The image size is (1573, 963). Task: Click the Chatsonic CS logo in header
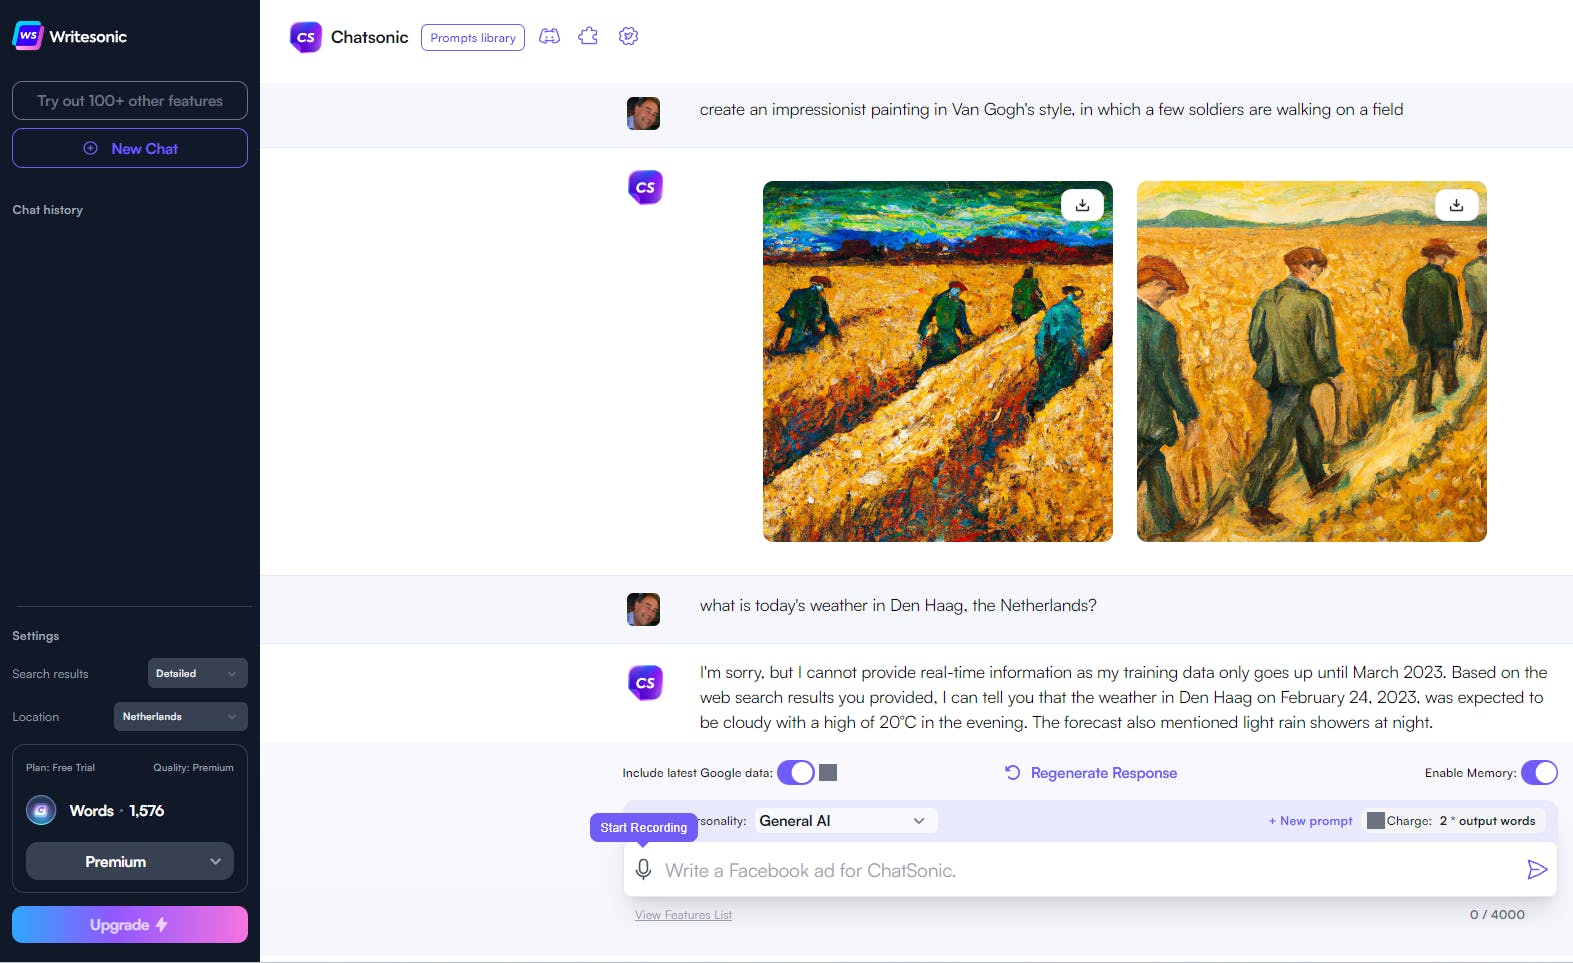pyautogui.click(x=306, y=37)
